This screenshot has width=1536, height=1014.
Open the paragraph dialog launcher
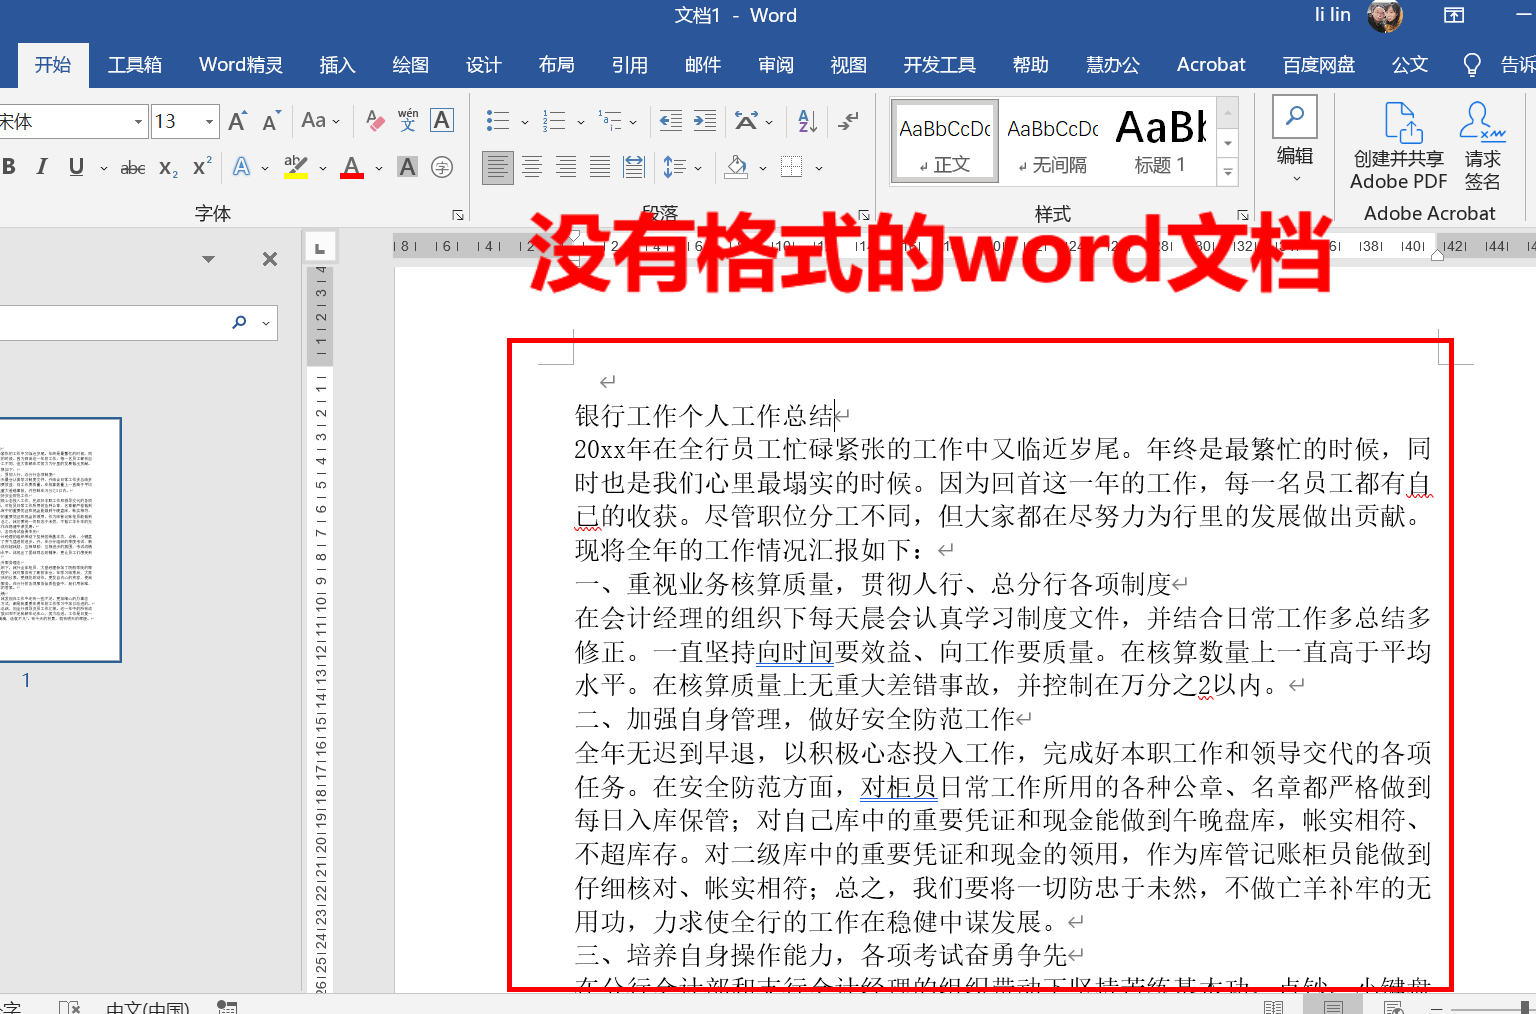pos(863,214)
